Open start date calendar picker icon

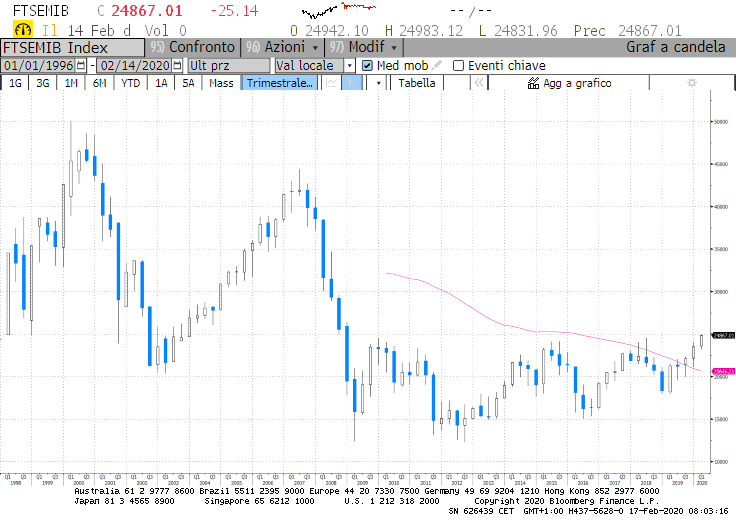[81, 65]
